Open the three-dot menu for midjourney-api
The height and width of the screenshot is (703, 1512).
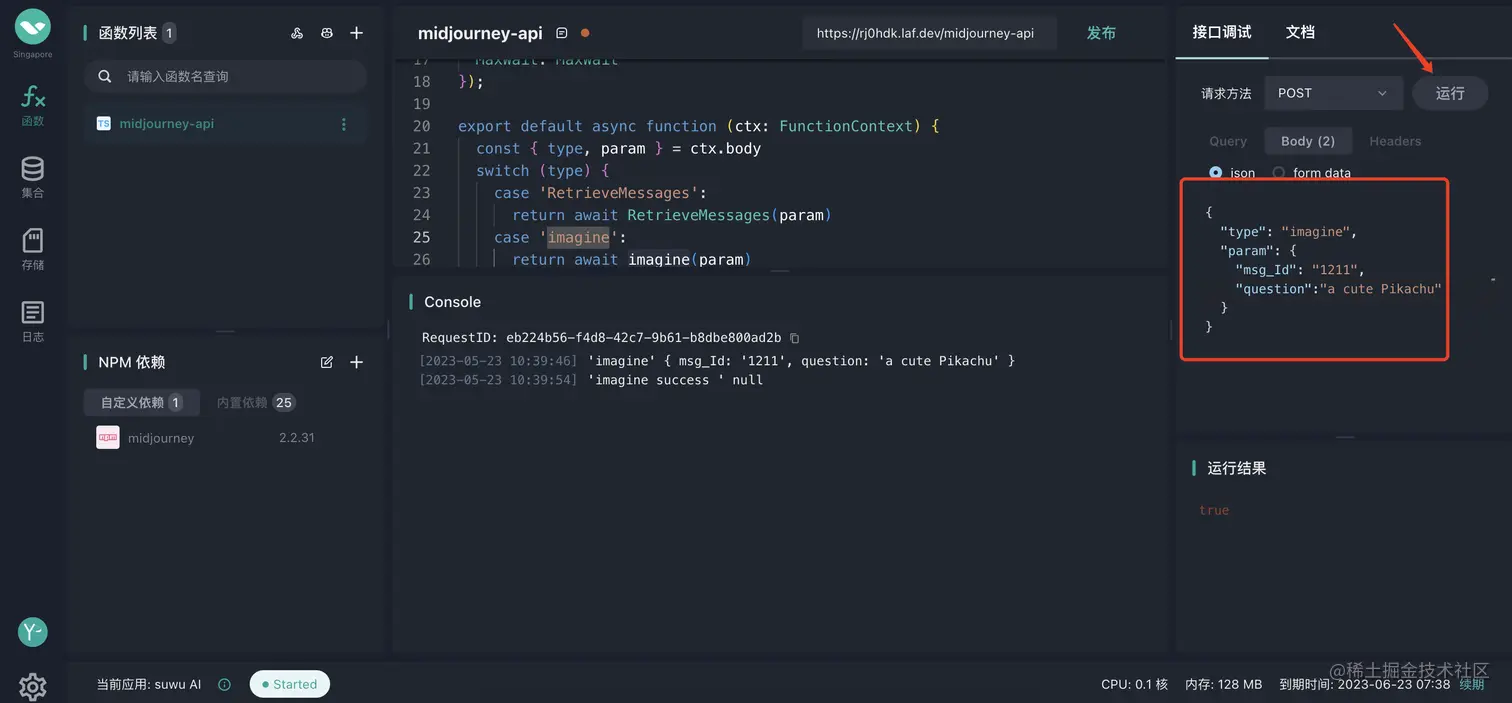point(344,124)
